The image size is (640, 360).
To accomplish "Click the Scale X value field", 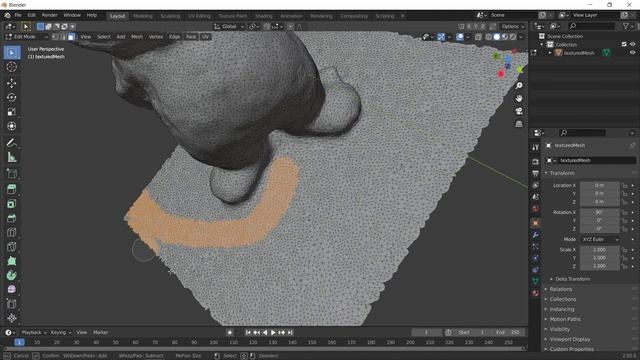I will pyautogui.click(x=600, y=250).
